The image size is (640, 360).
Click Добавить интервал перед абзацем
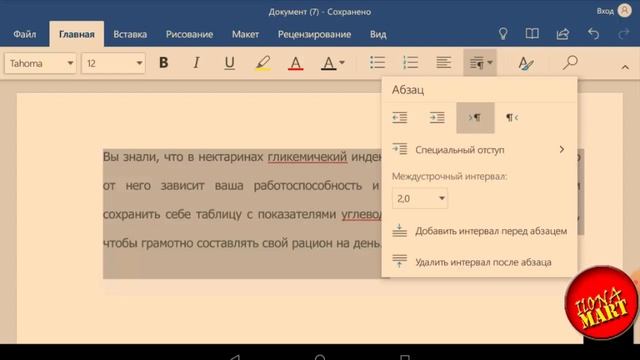click(479, 231)
